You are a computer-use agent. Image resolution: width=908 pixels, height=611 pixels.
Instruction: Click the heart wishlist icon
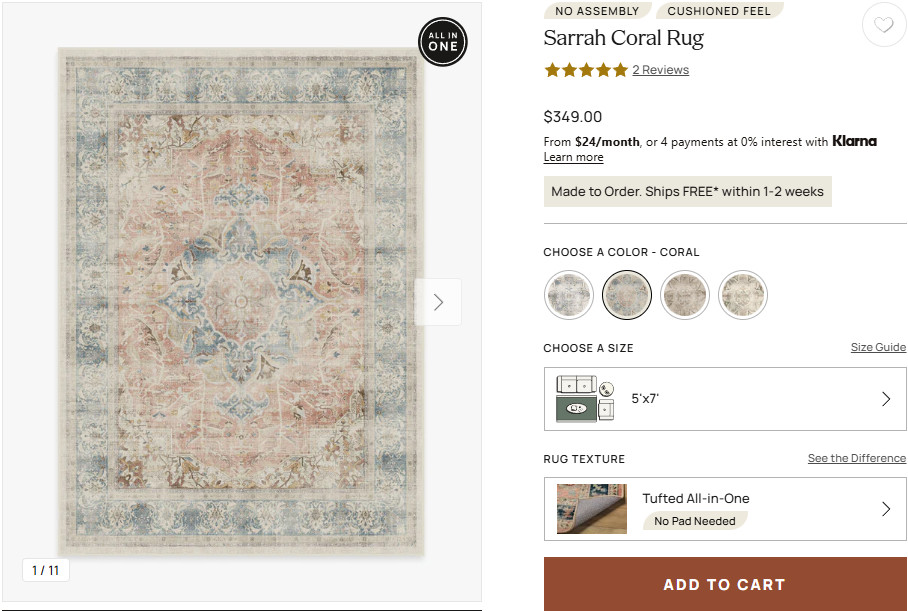(x=884, y=26)
